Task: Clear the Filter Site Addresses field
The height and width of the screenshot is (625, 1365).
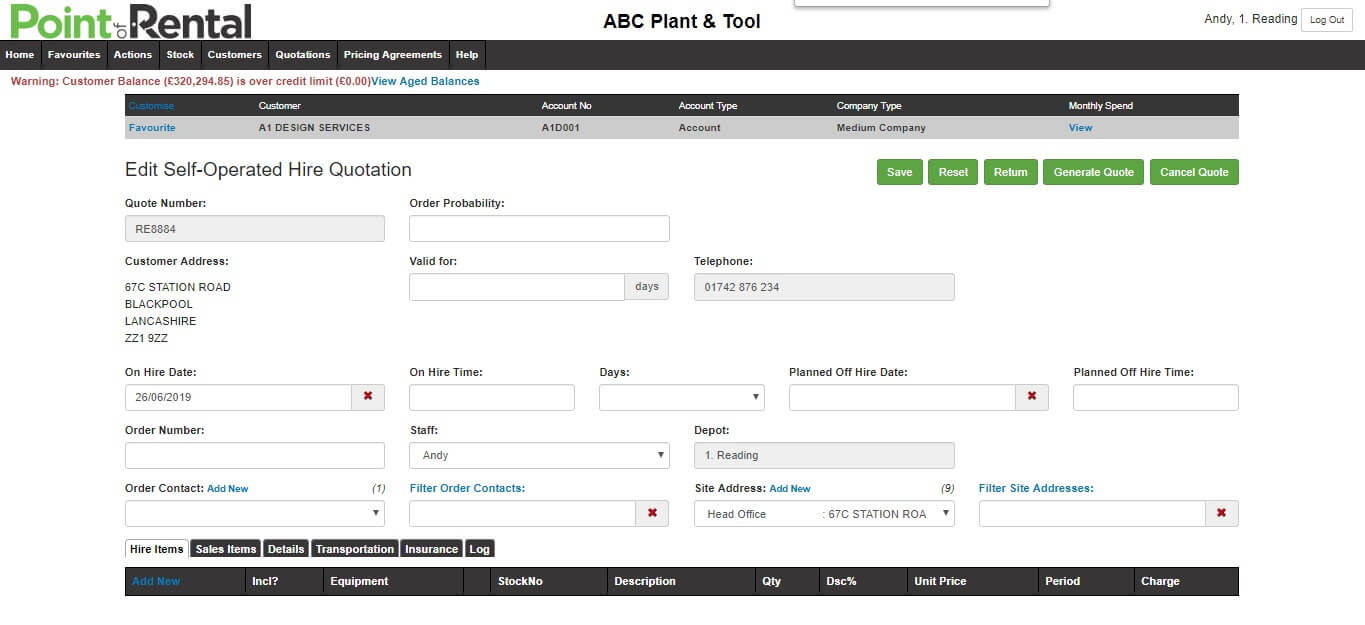Action: [x=1222, y=513]
